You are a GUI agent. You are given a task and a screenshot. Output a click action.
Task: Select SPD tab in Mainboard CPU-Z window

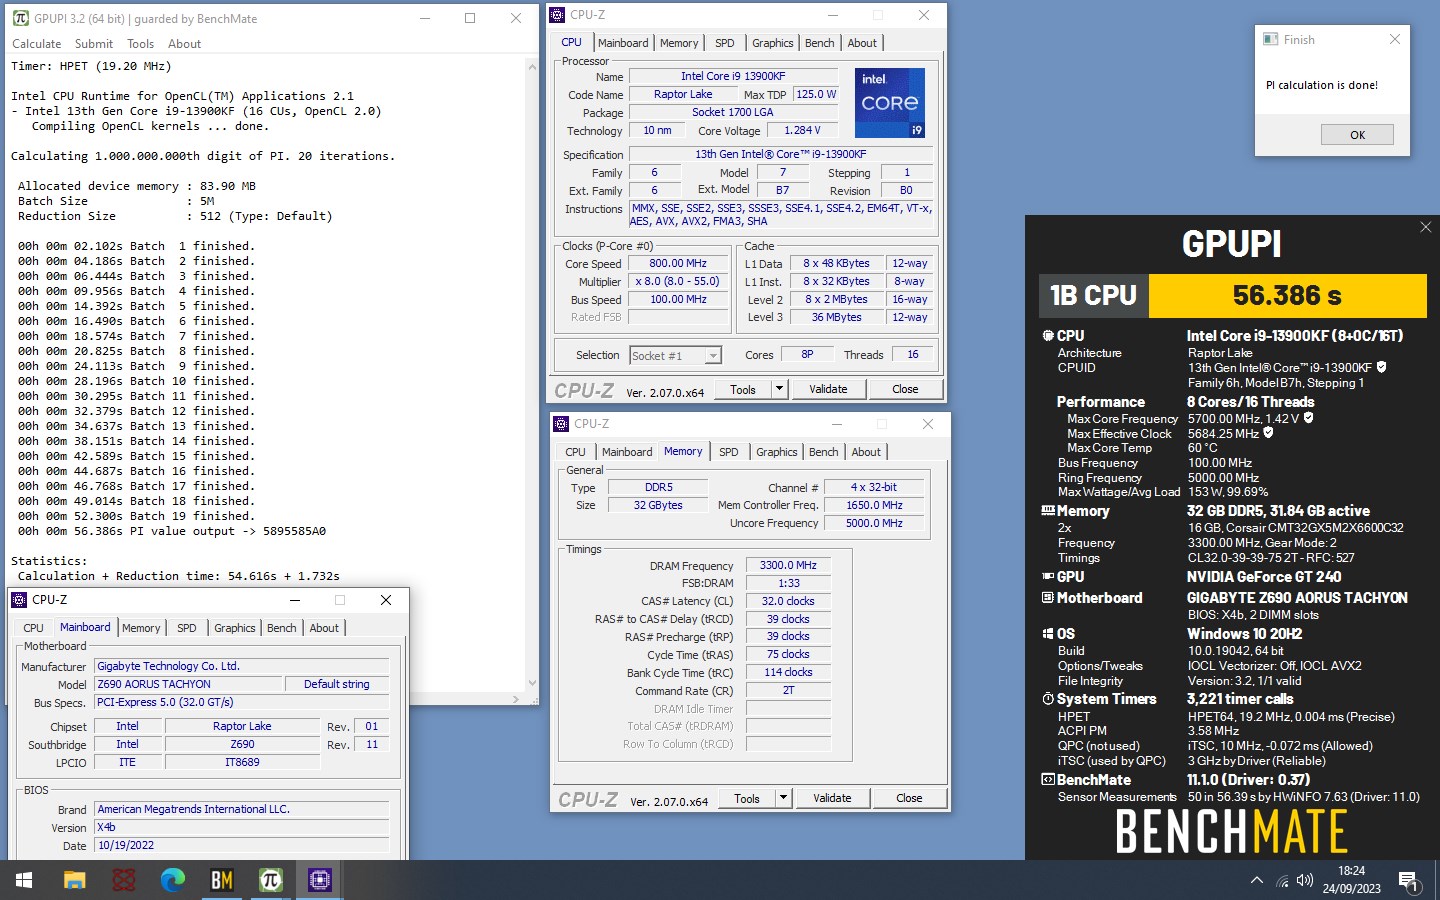tap(187, 628)
